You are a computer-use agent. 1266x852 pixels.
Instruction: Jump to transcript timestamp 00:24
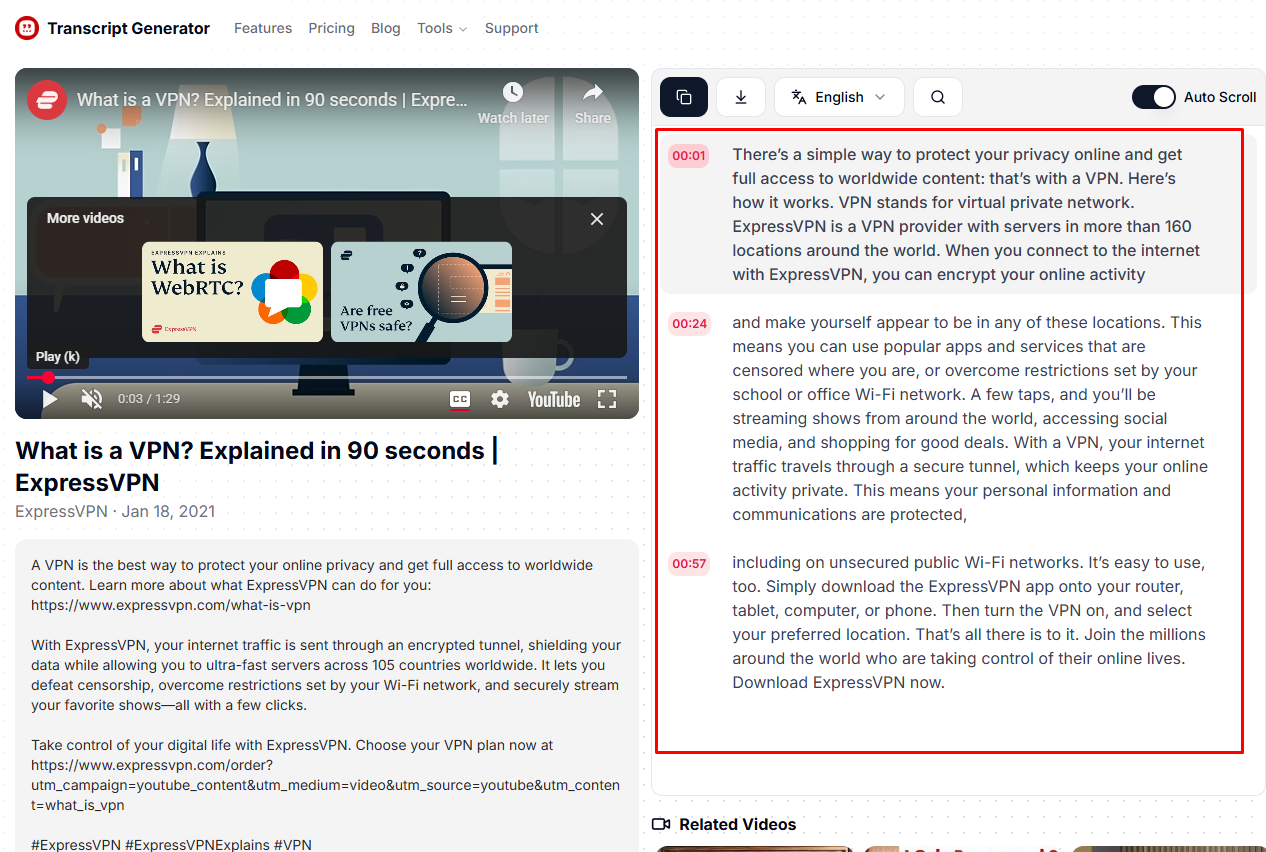pyautogui.click(x=689, y=324)
